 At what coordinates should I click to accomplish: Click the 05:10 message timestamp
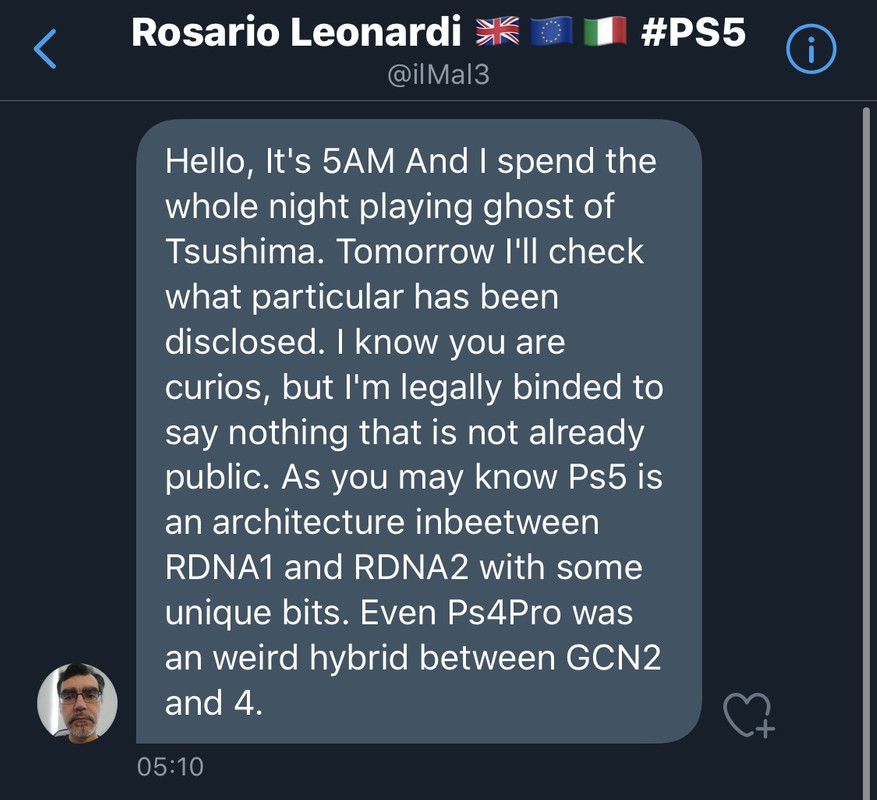[x=170, y=766]
